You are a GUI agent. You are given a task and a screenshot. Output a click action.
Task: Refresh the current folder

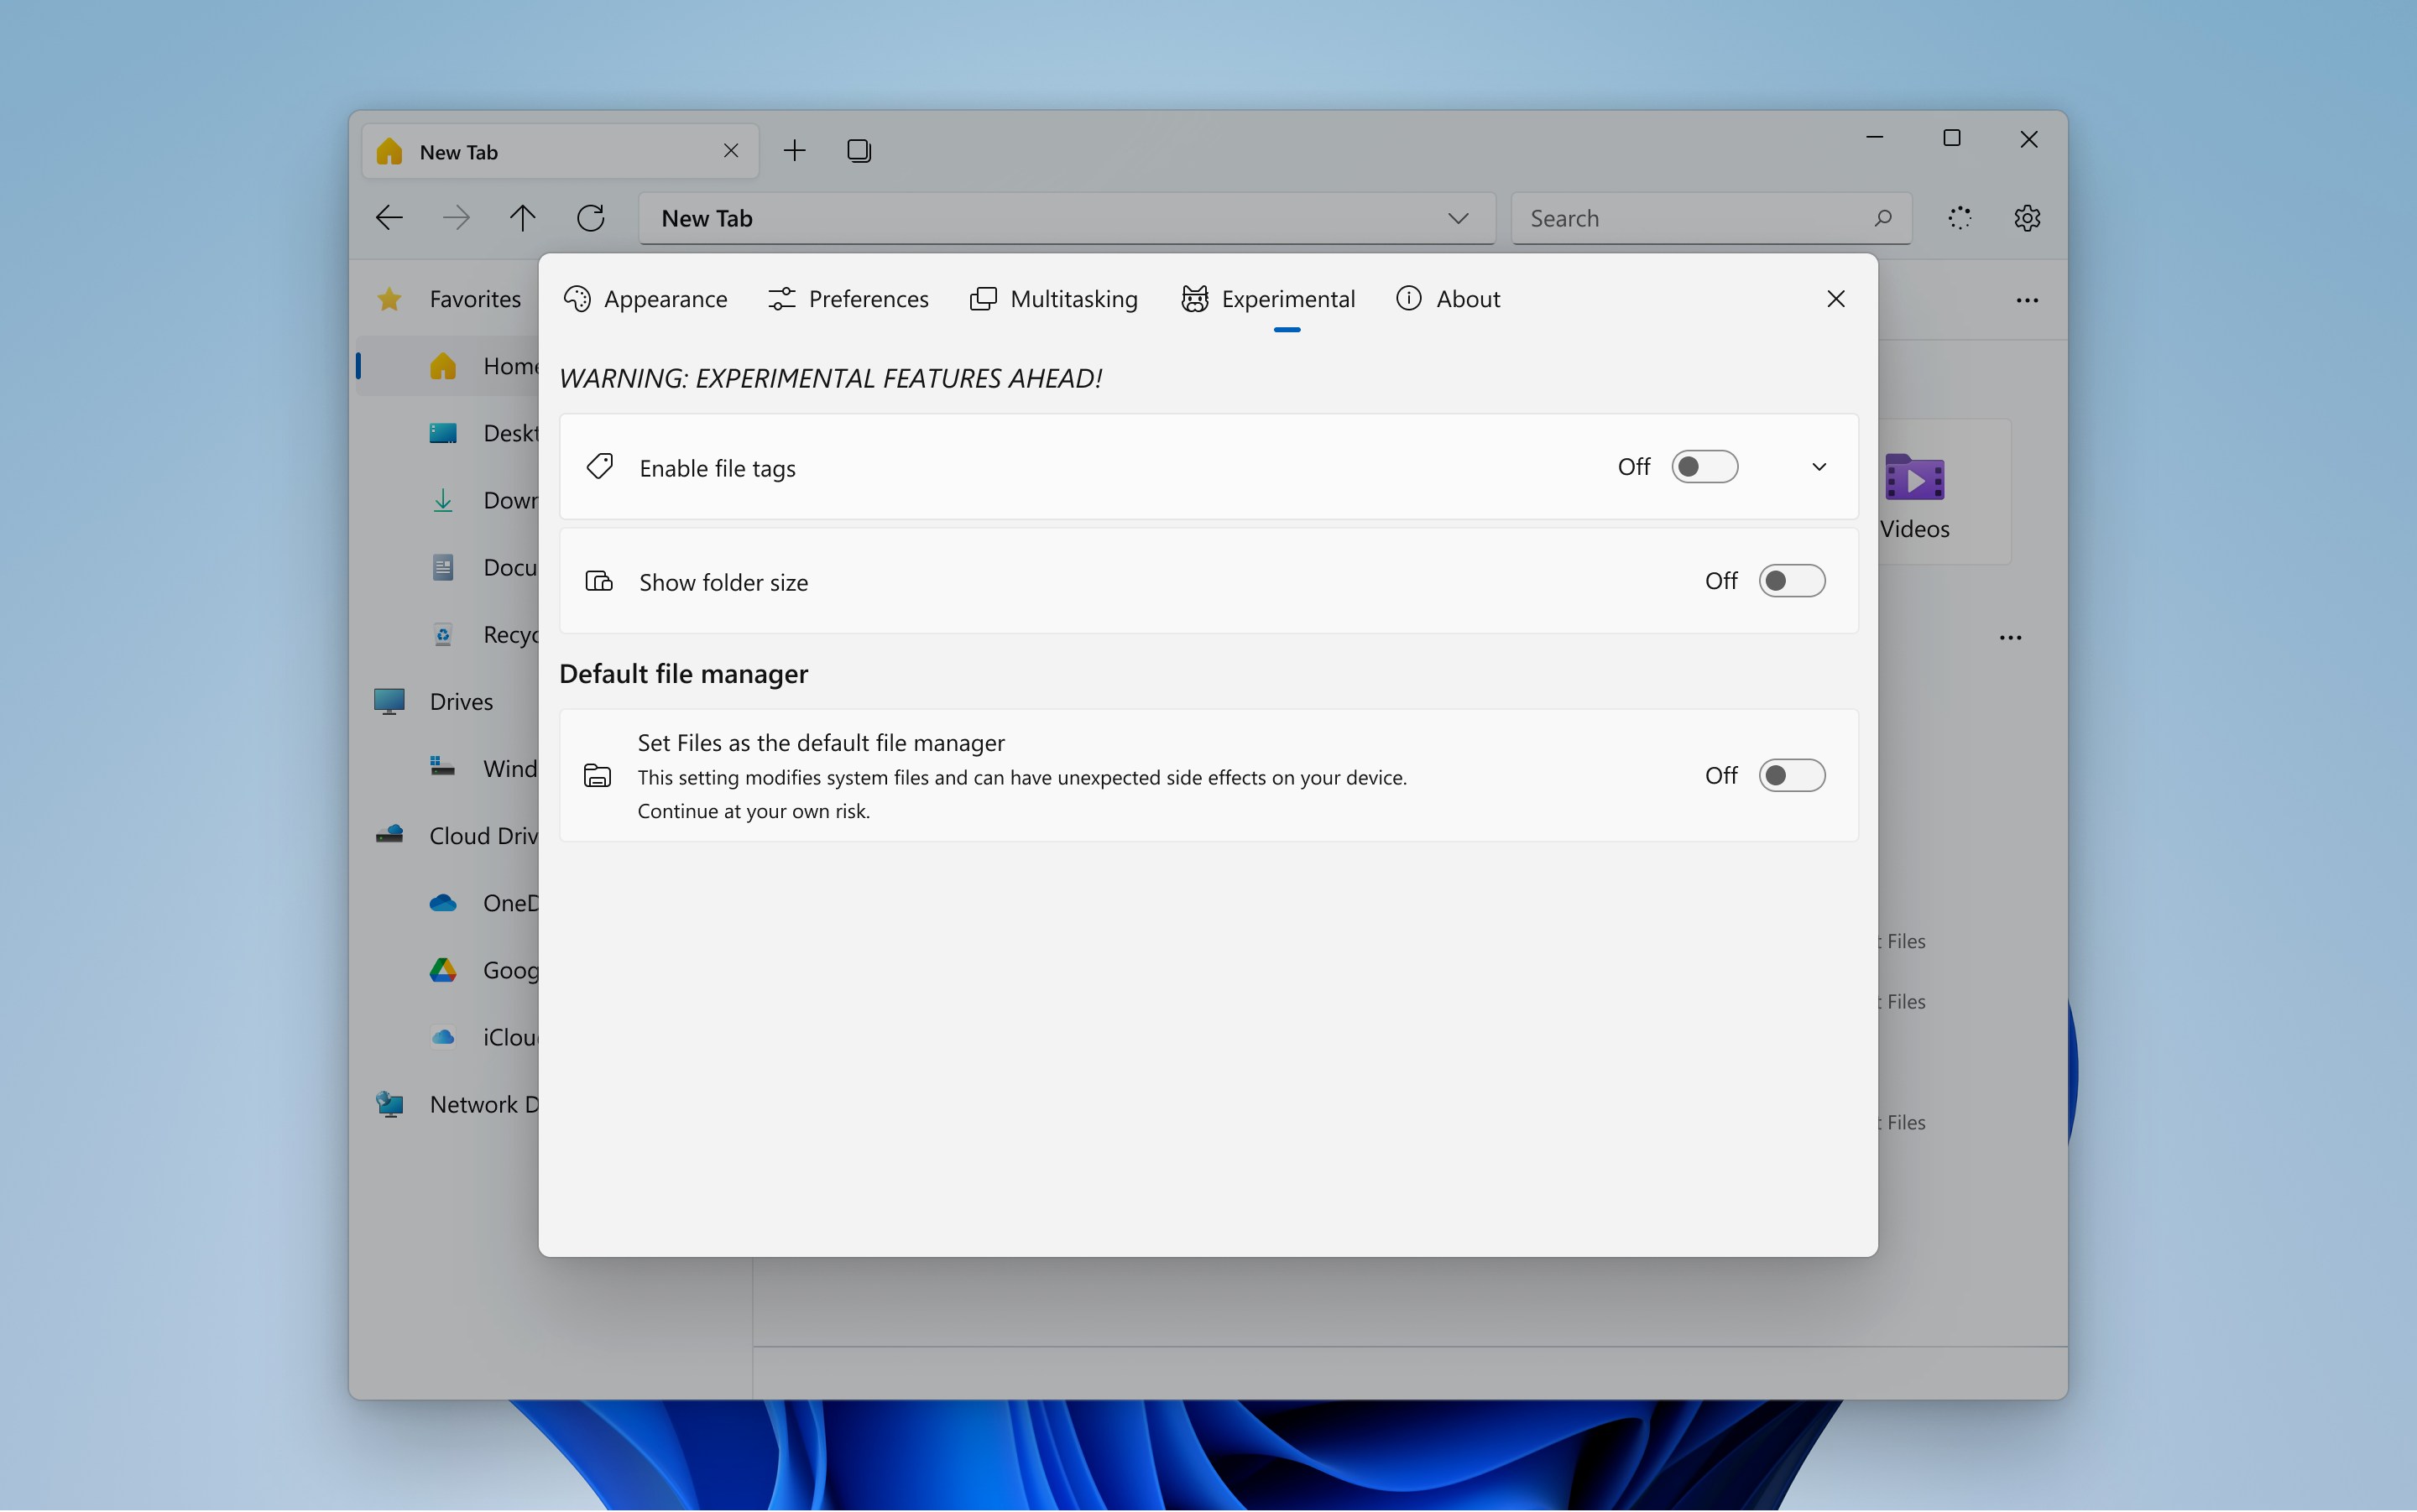tap(590, 217)
